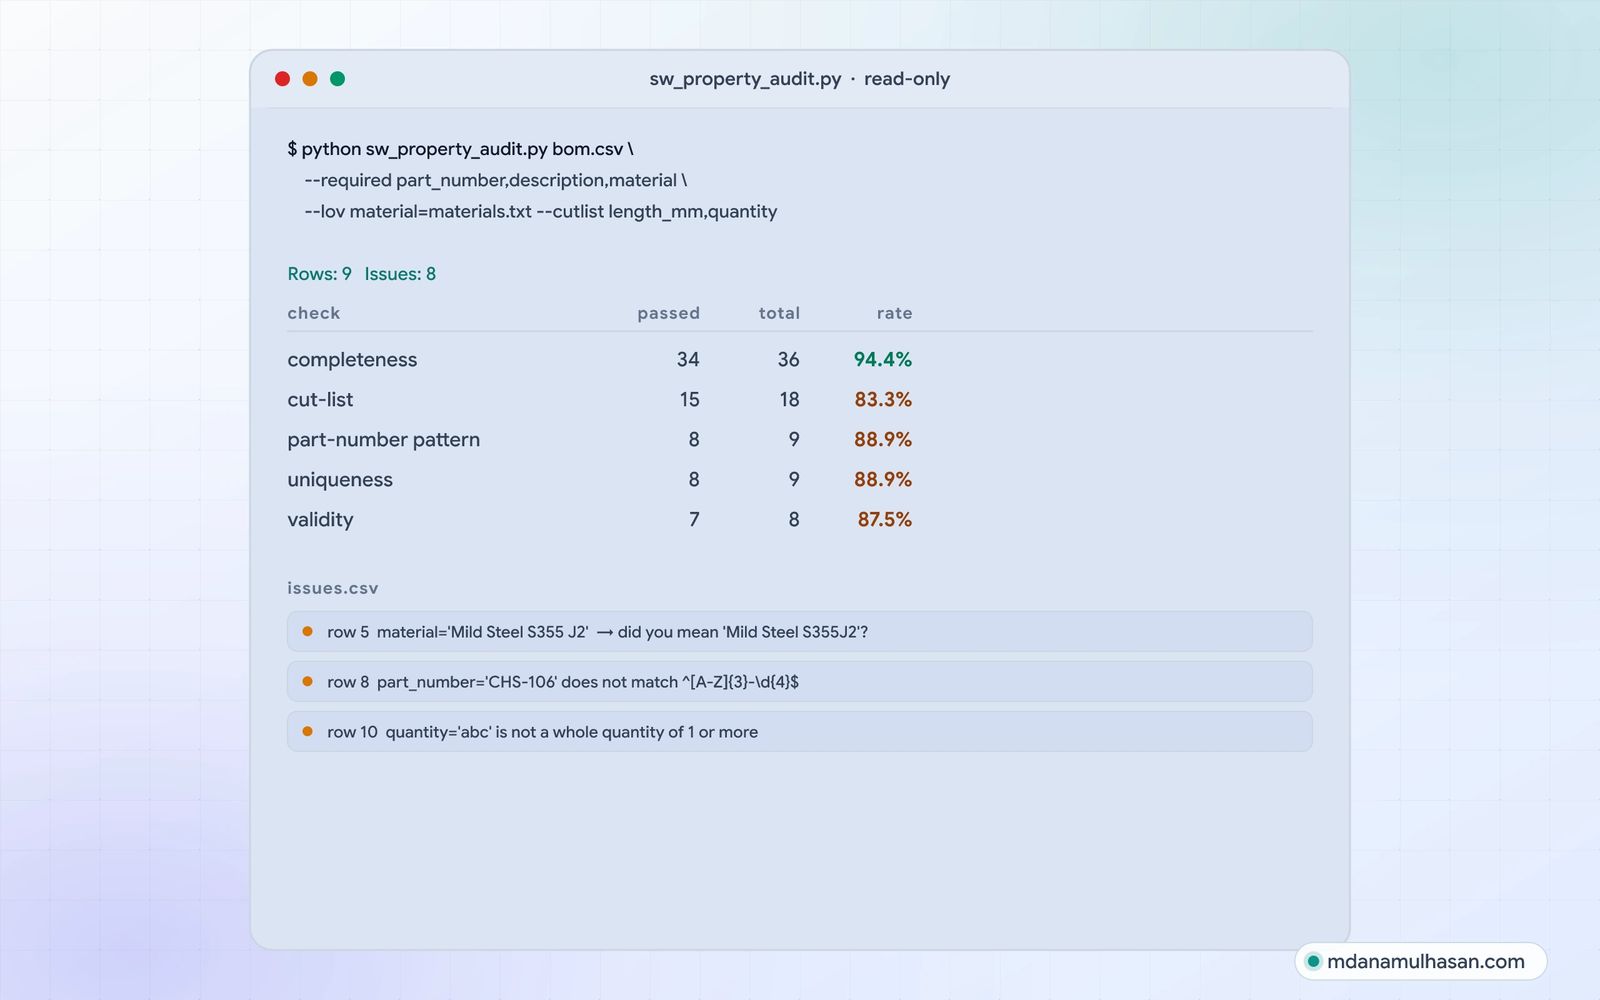
Task: Click the 88.9% rate in uniqueness row
Action: pyautogui.click(x=883, y=479)
